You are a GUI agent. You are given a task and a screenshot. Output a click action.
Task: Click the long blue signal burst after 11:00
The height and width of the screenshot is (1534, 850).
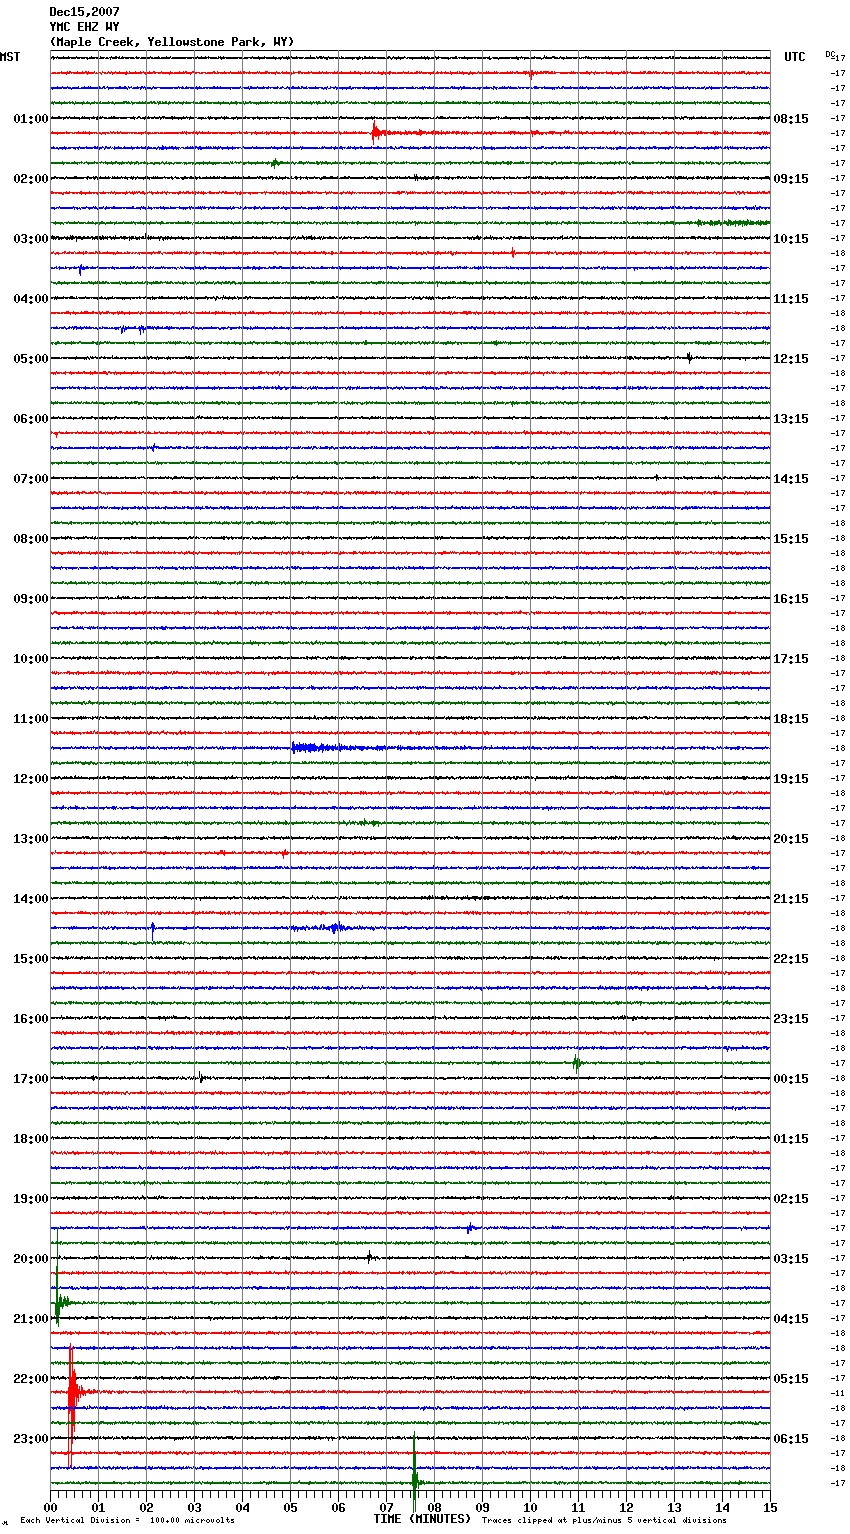pyautogui.click(x=340, y=748)
